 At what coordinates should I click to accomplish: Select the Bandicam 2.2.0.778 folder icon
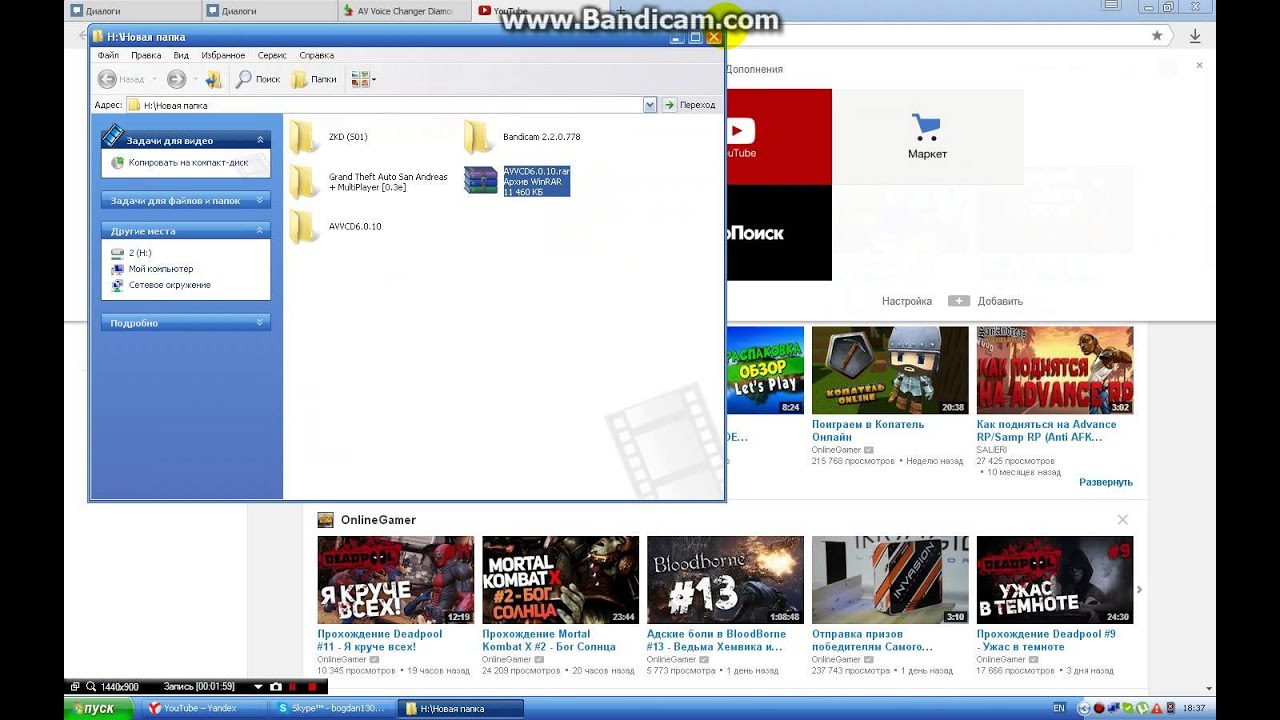pyautogui.click(x=479, y=137)
